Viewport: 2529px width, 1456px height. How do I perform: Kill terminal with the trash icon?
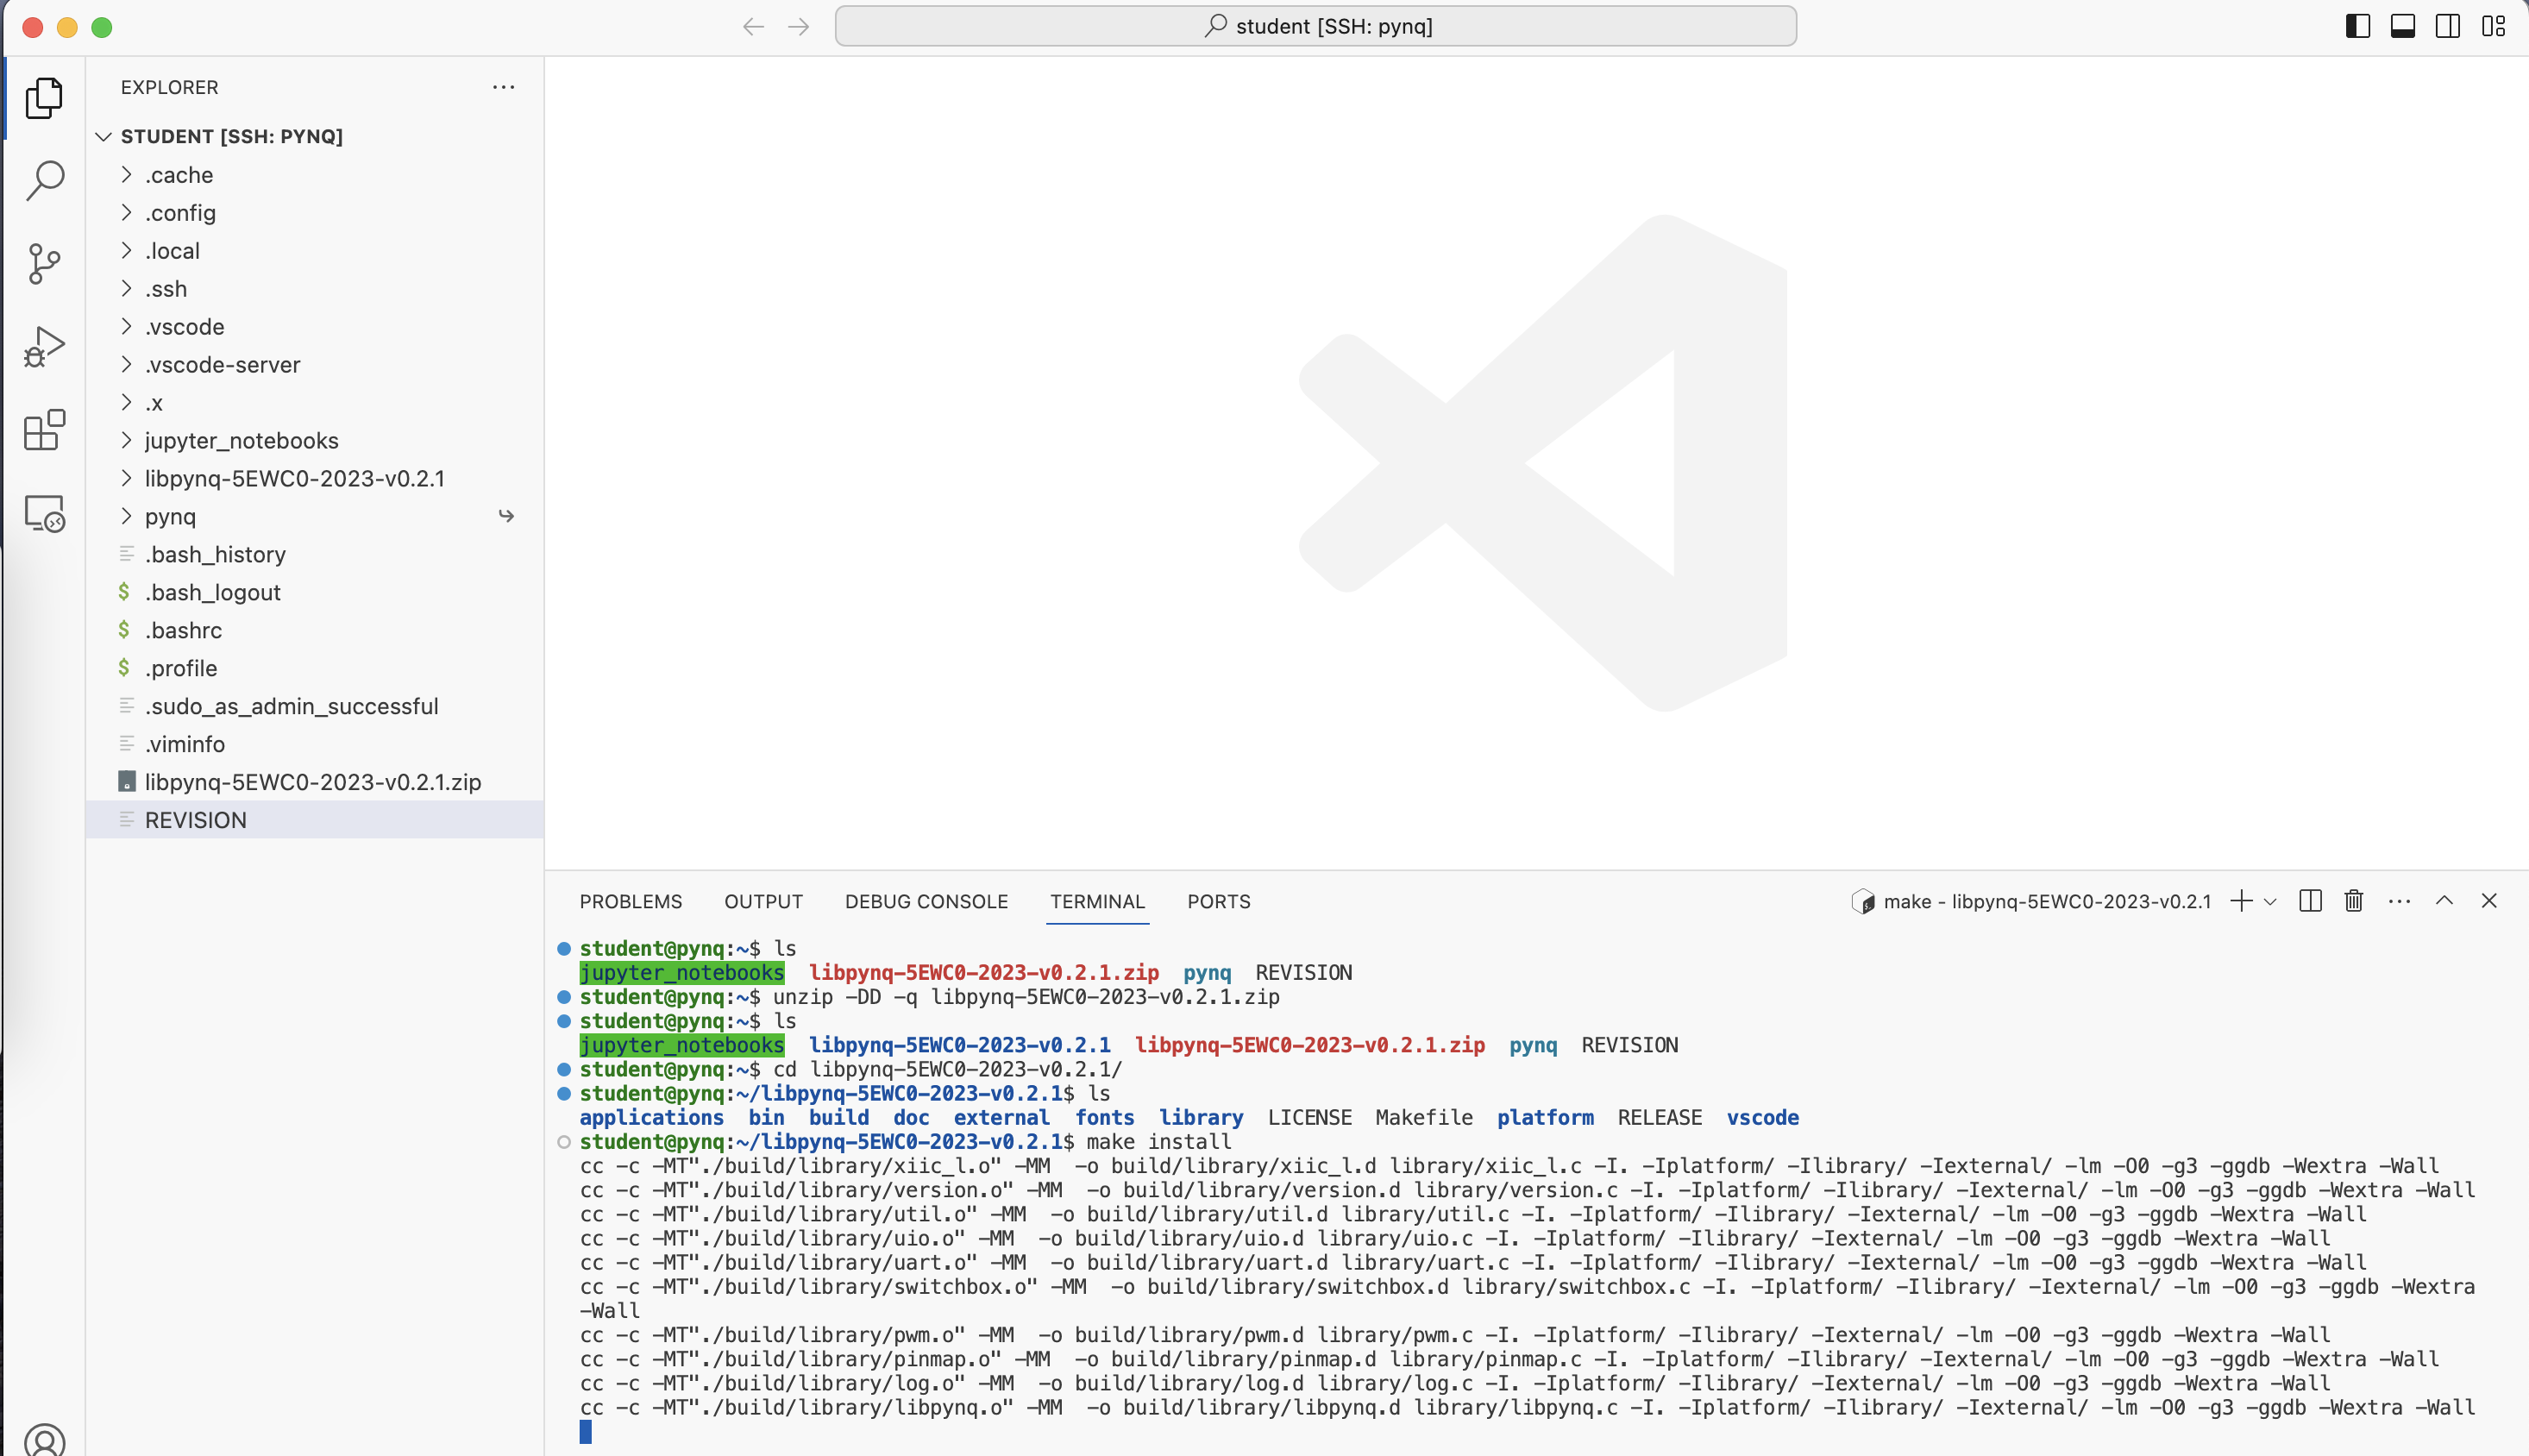click(x=2354, y=901)
